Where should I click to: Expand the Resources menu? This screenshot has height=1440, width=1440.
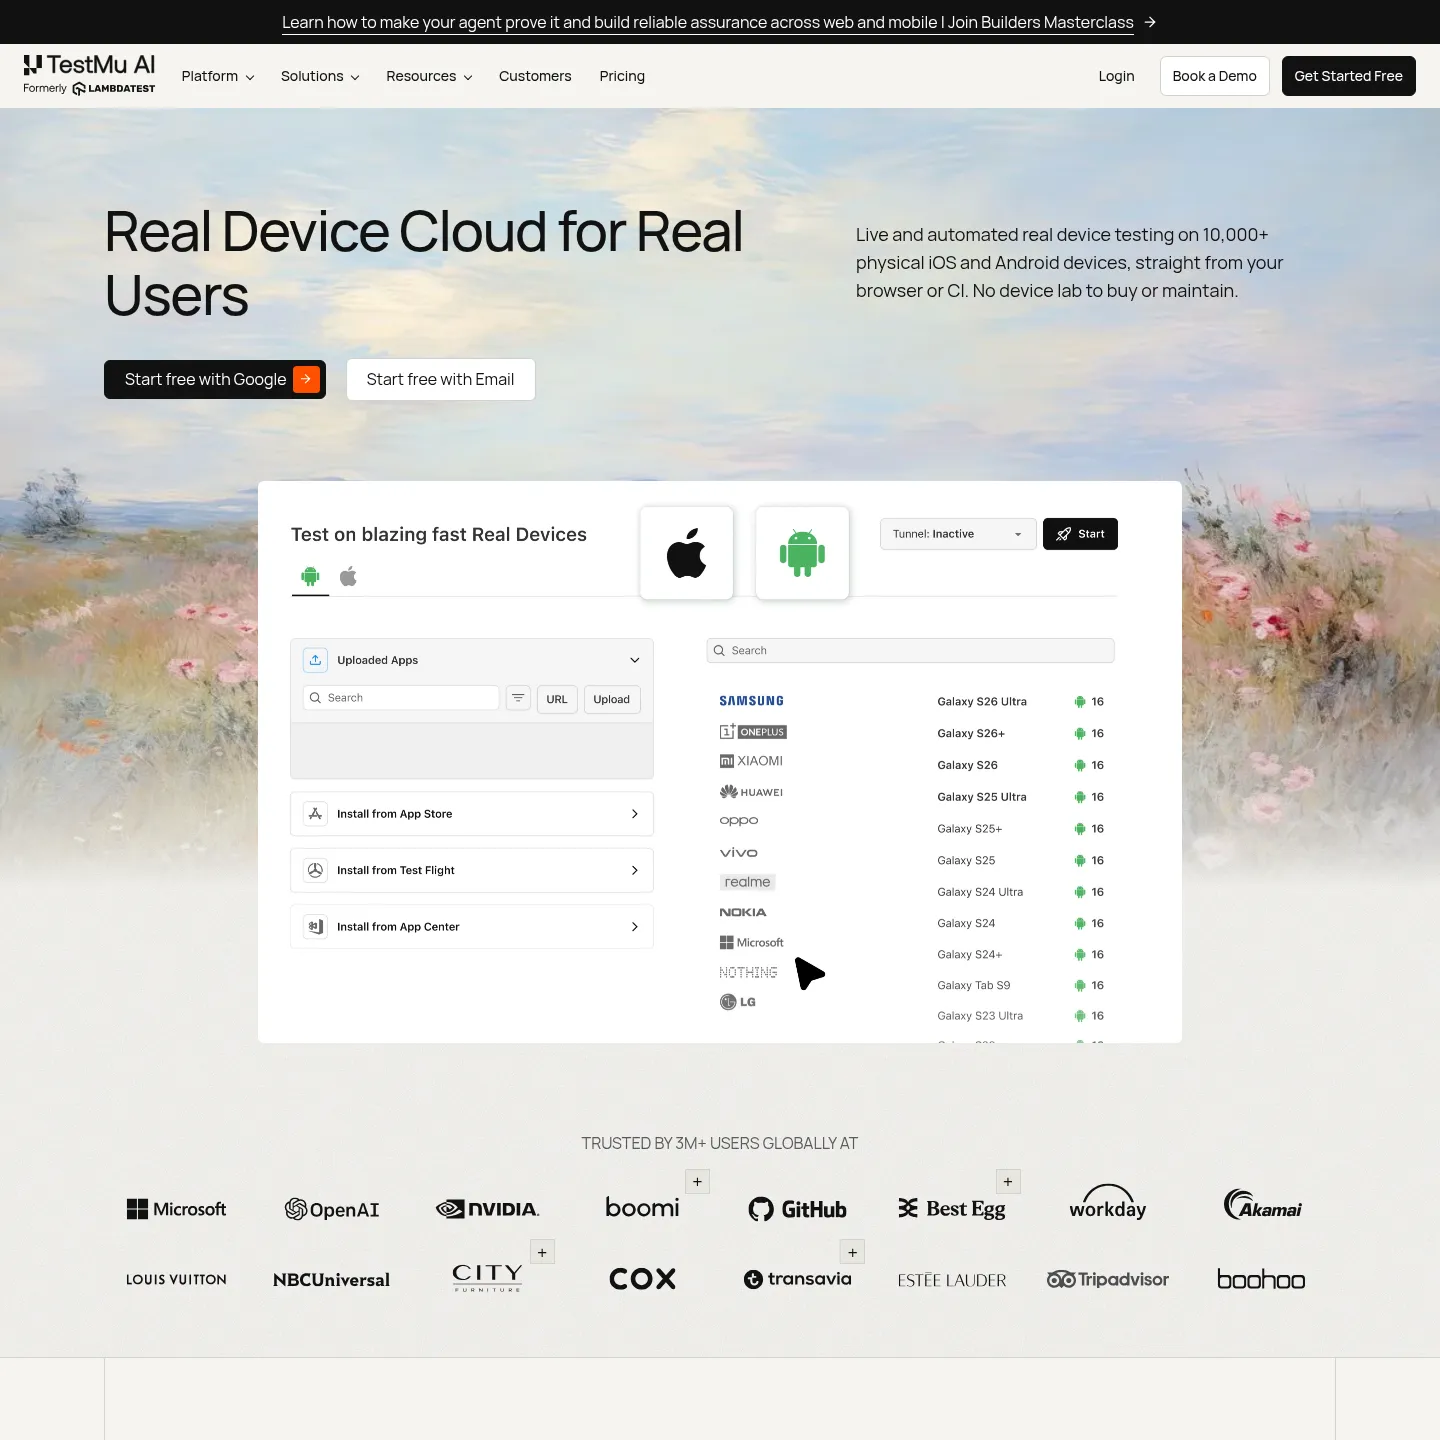[x=429, y=76]
